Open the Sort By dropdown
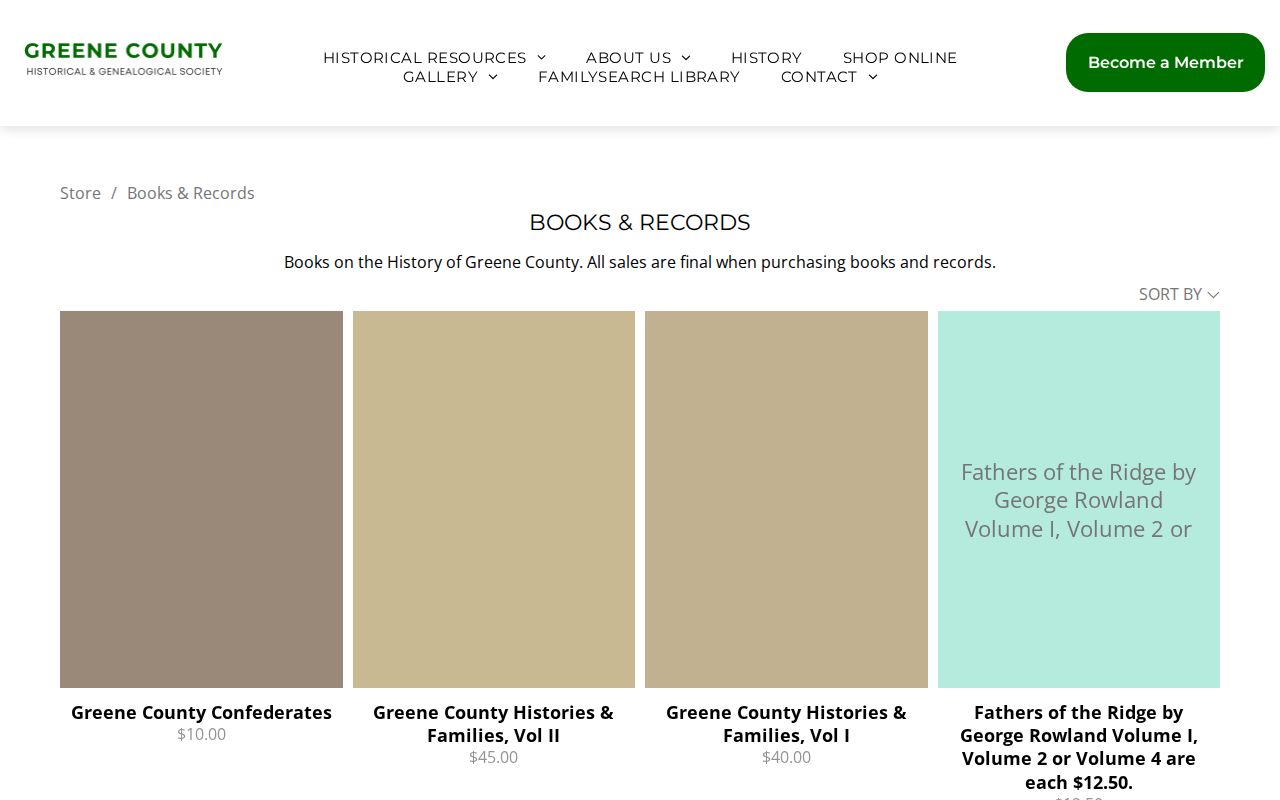 [x=1179, y=294]
